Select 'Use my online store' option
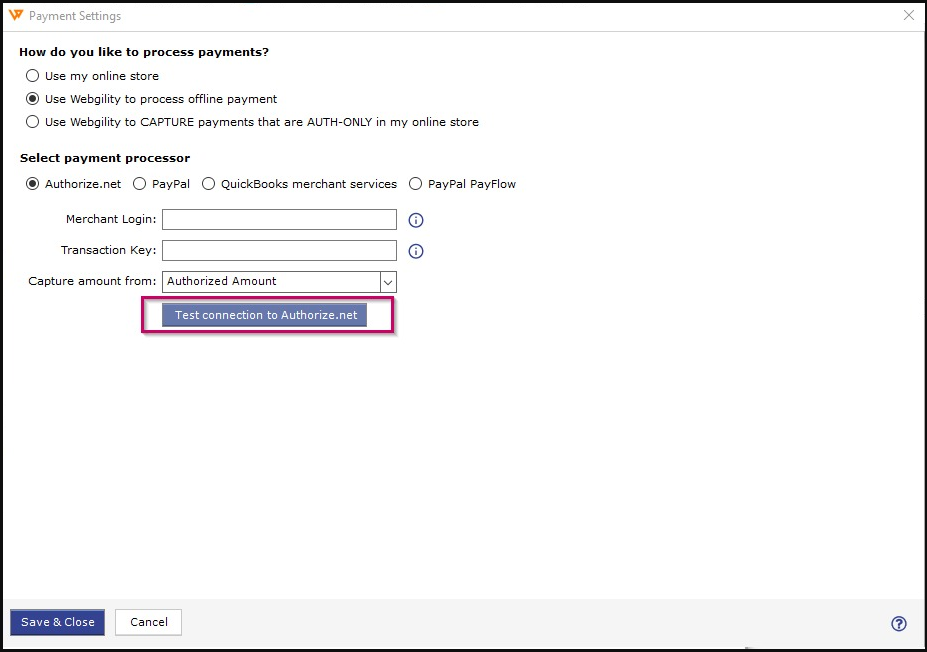 [33, 76]
